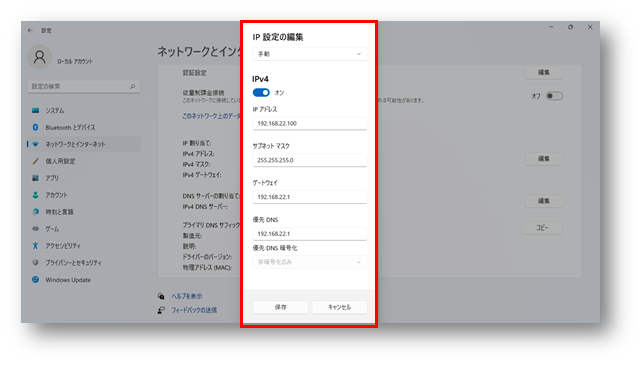
Task: Open the このネットワーク上のデータ link
Action: pos(212,116)
